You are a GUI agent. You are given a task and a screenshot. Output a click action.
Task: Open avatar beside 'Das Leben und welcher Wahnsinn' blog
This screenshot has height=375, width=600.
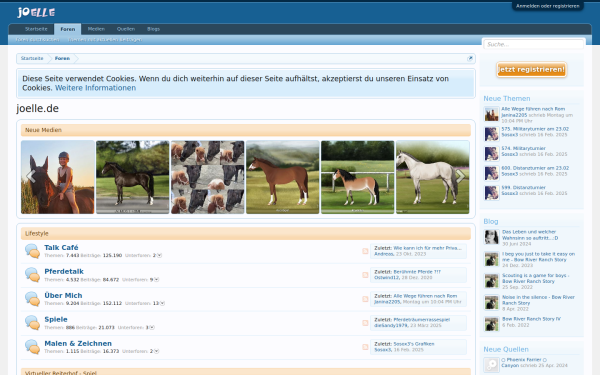(x=491, y=237)
